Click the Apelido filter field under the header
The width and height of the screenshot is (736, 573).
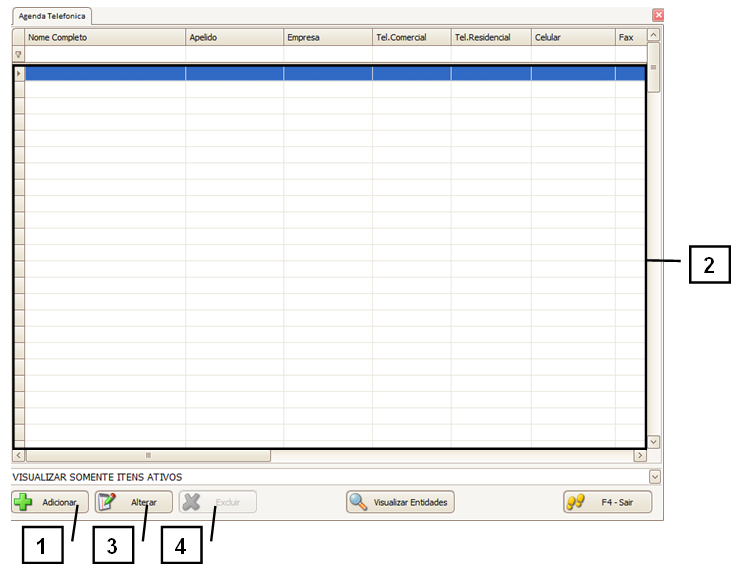pos(234,54)
